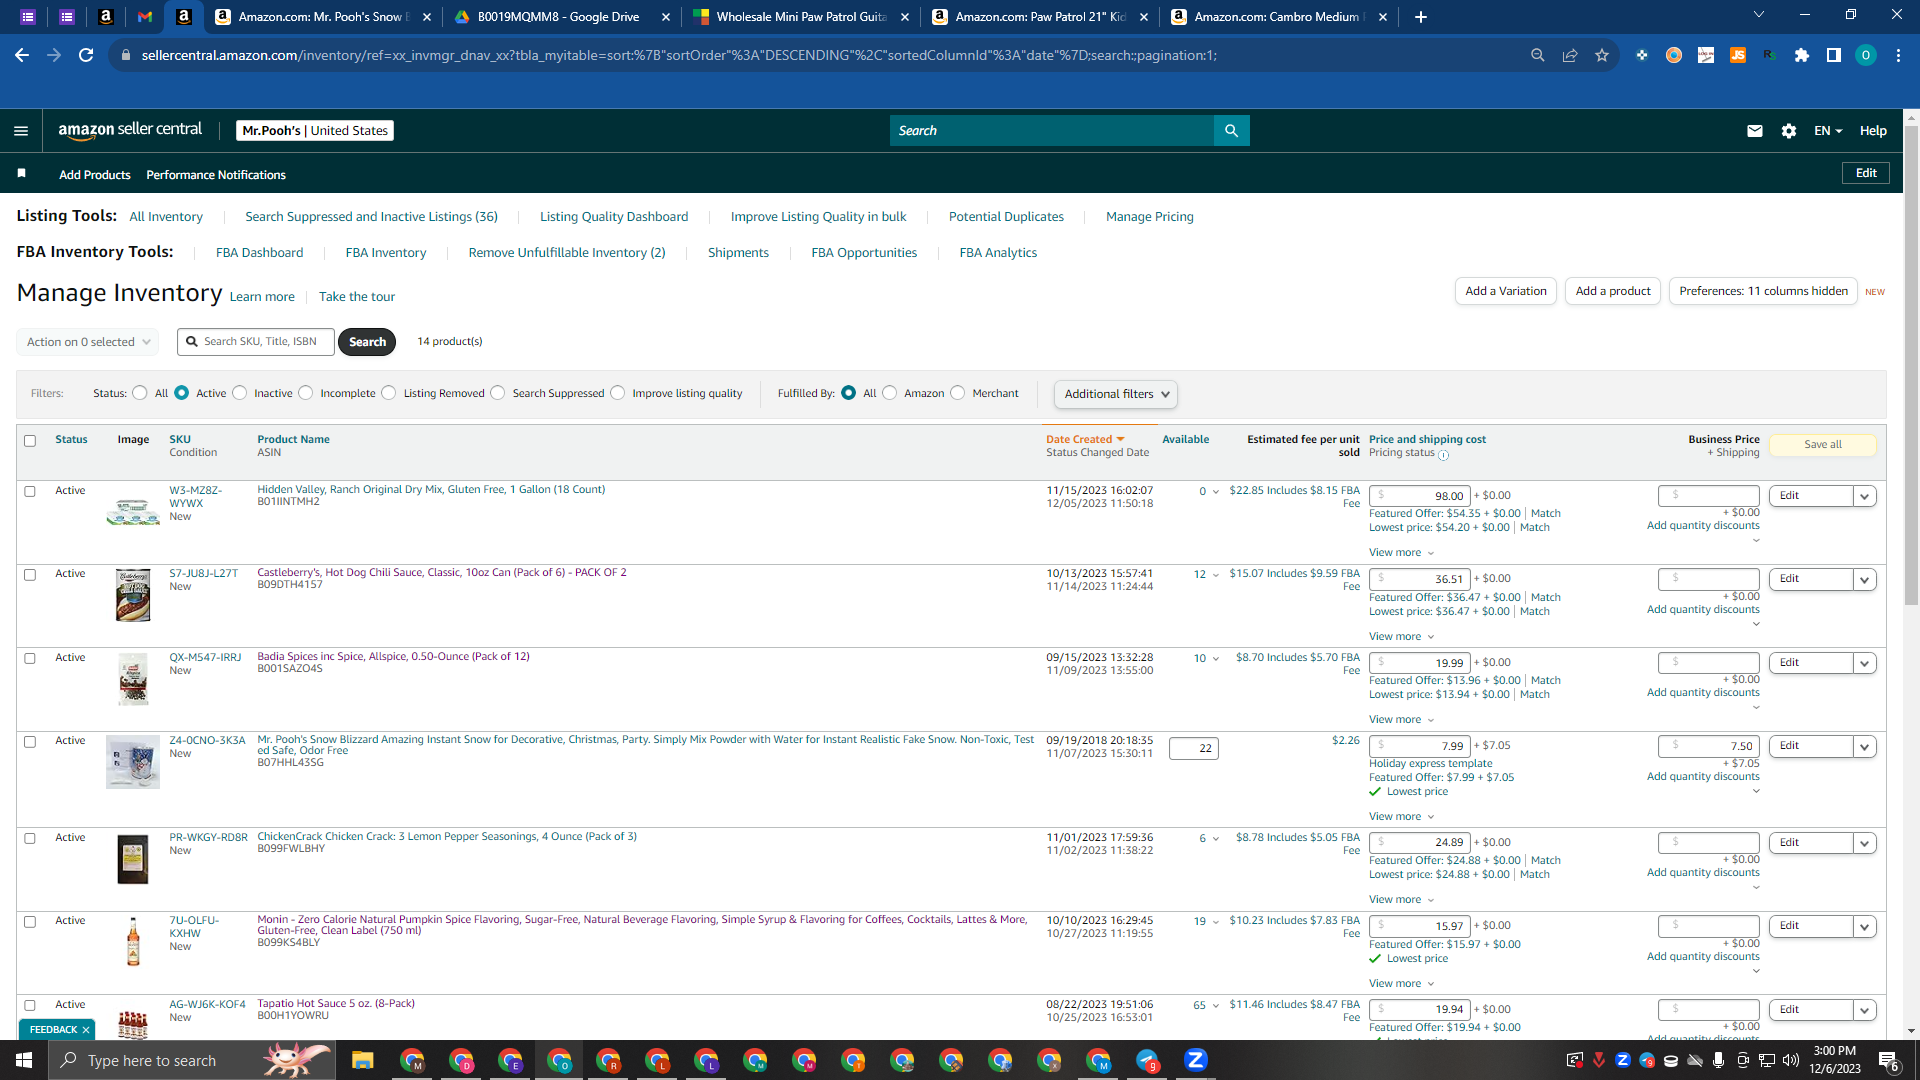Screen dimensions: 1920x1080
Task: Open the Chrome extensions puzzle icon
Action: pos(1802,55)
